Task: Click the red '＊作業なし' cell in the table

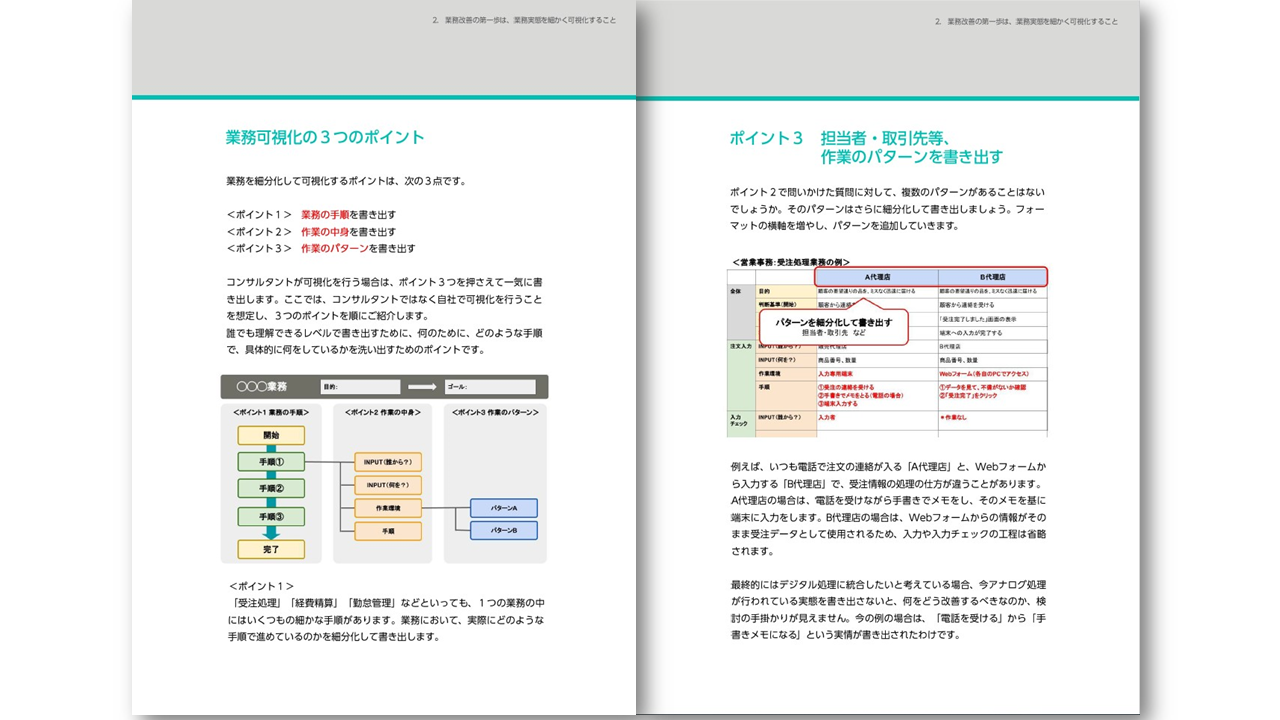Action: click(954, 418)
